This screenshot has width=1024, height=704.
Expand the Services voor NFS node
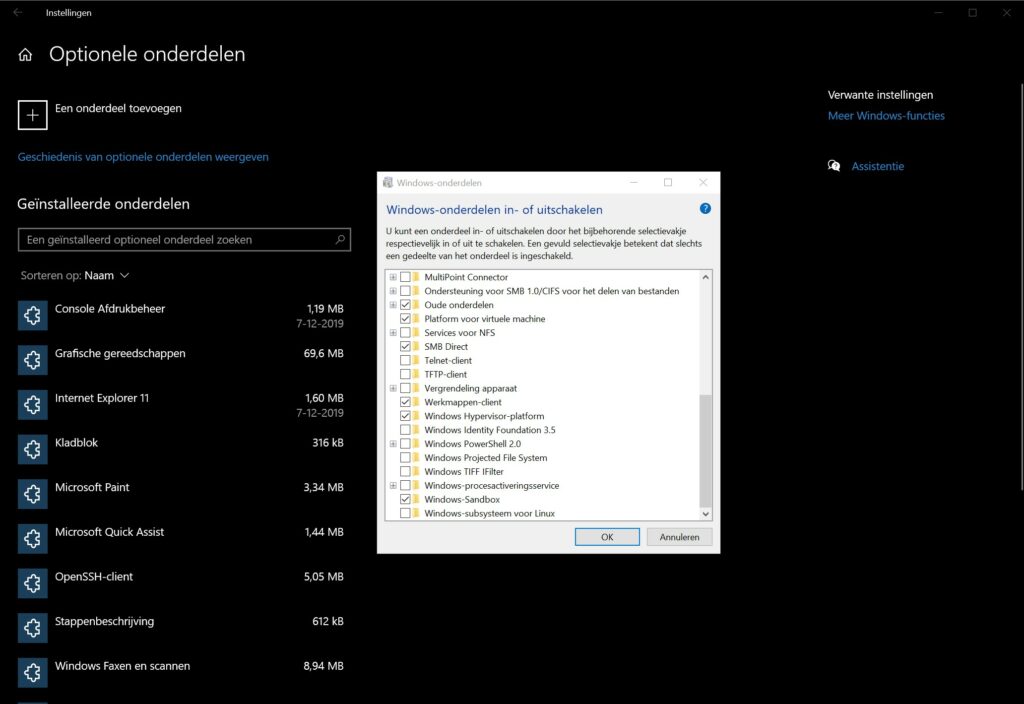[393, 332]
